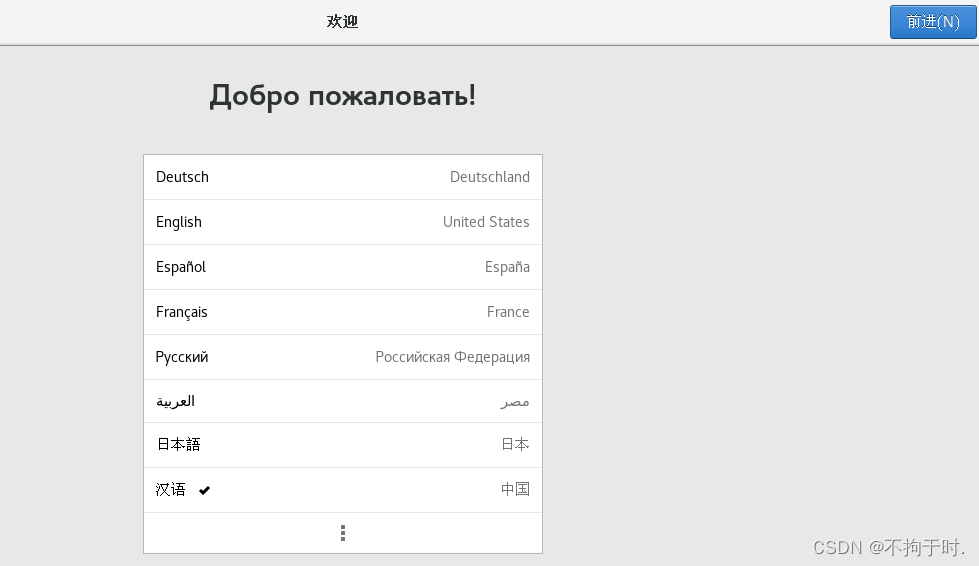
Task: Click the Deutschland region label
Action: pos(489,177)
